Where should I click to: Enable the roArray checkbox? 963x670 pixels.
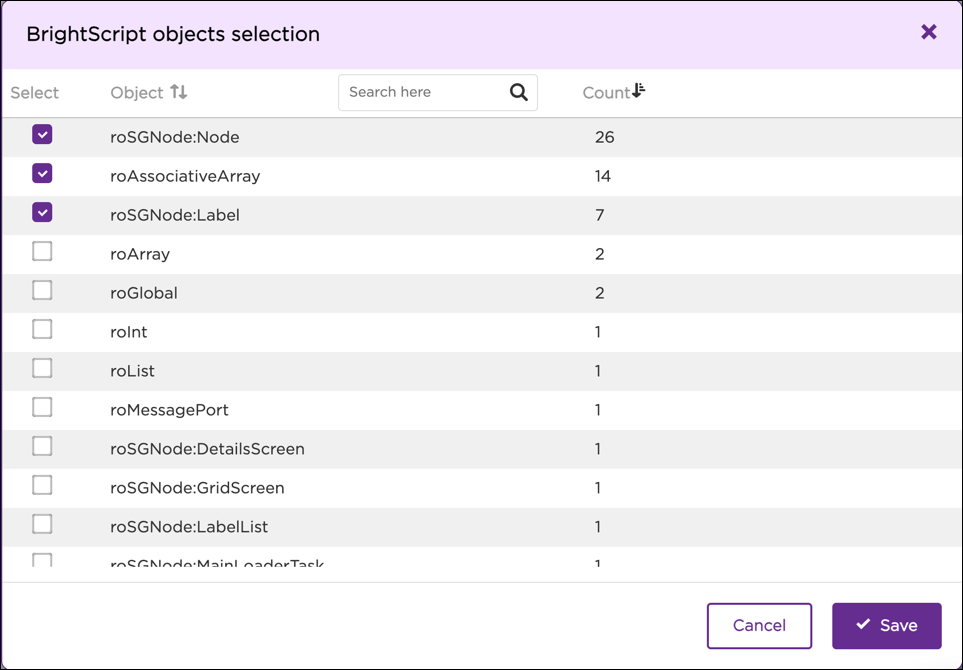[41, 251]
